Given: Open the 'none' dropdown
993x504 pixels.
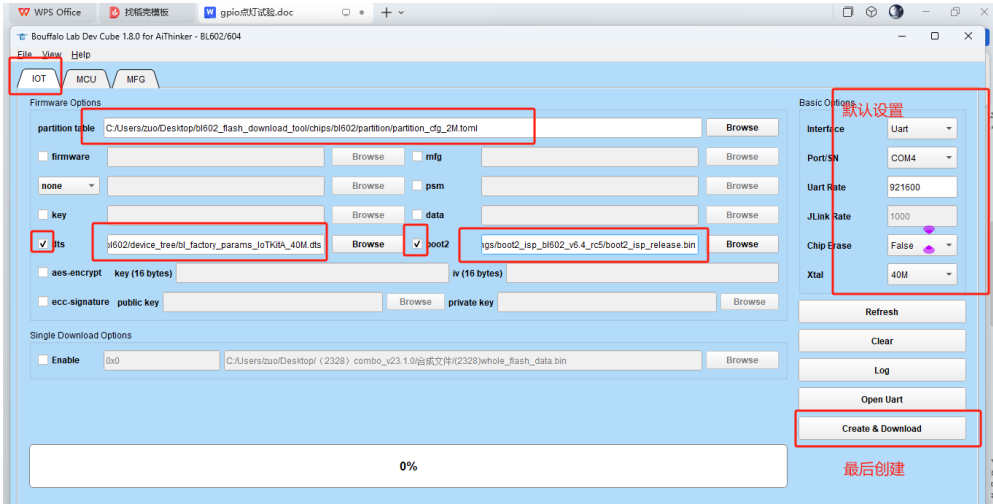Looking at the screenshot, I should (x=68, y=186).
